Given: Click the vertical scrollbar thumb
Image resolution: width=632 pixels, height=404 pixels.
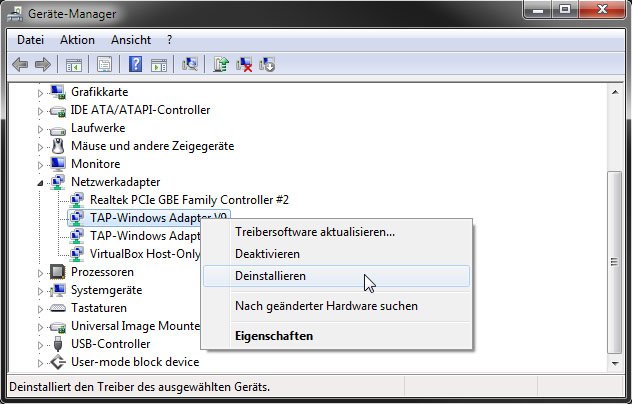Looking at the screenshot, I should 615,262.
